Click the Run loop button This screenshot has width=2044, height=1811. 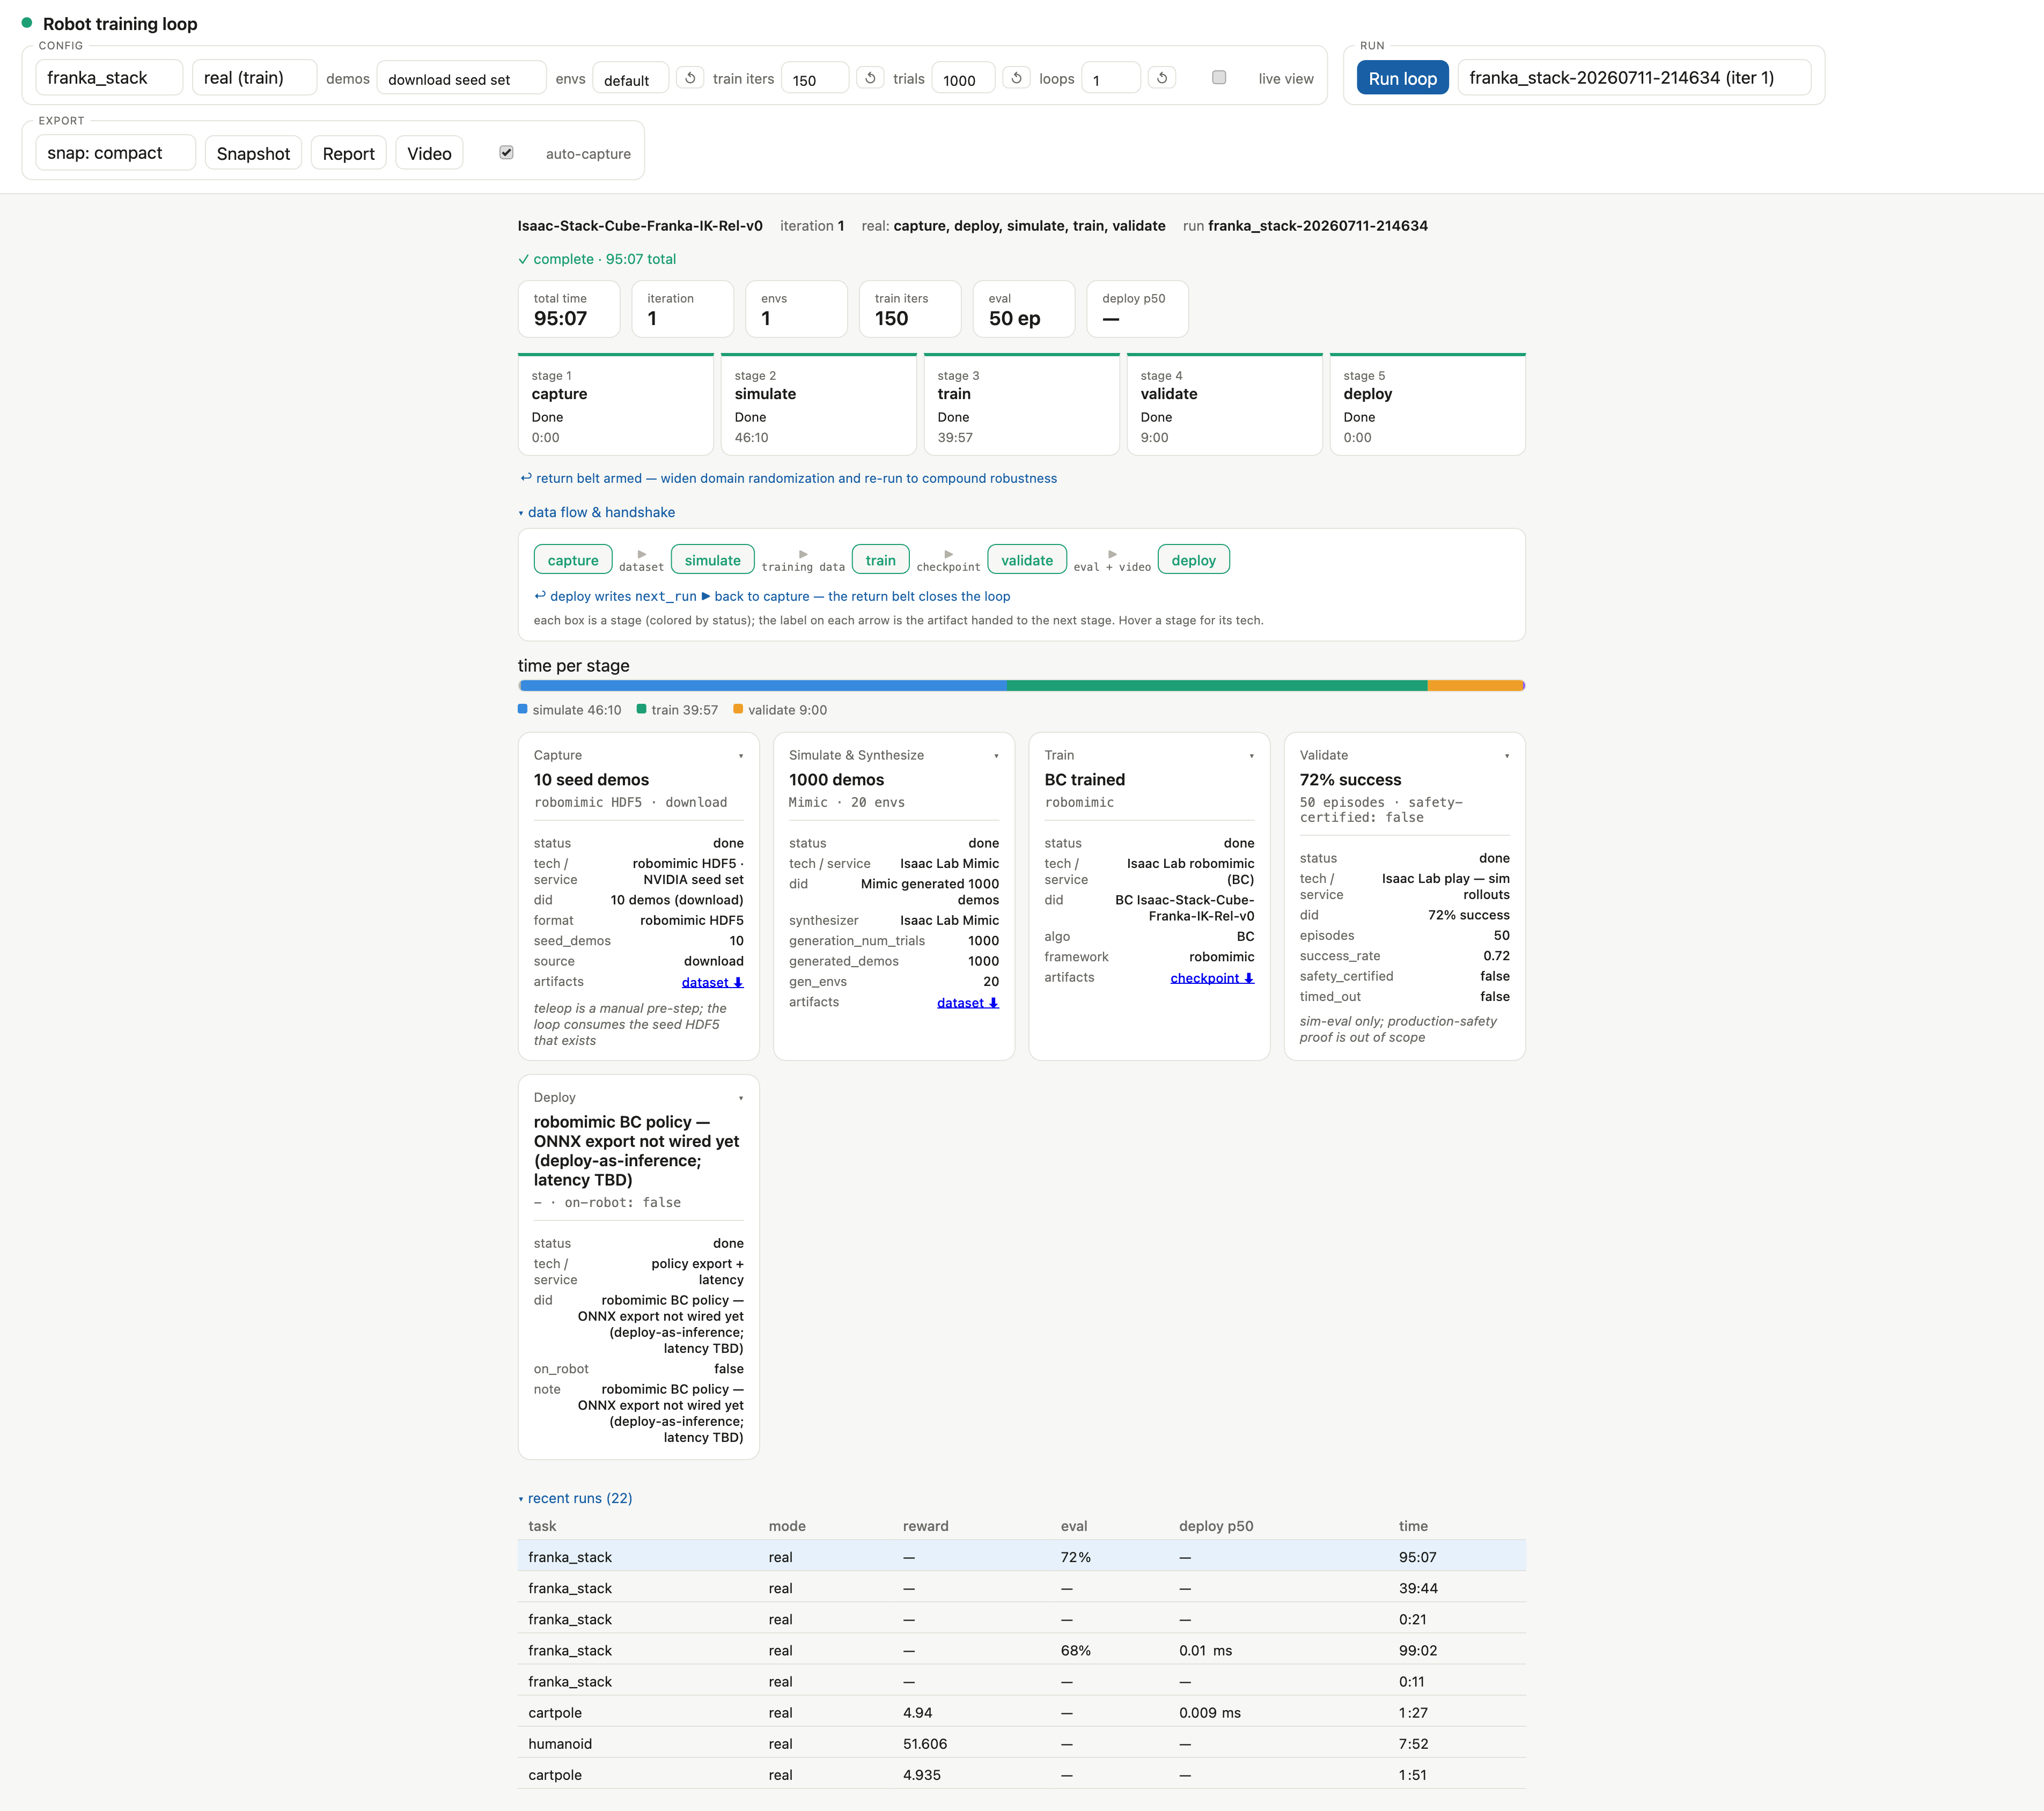click(1402, 78)
